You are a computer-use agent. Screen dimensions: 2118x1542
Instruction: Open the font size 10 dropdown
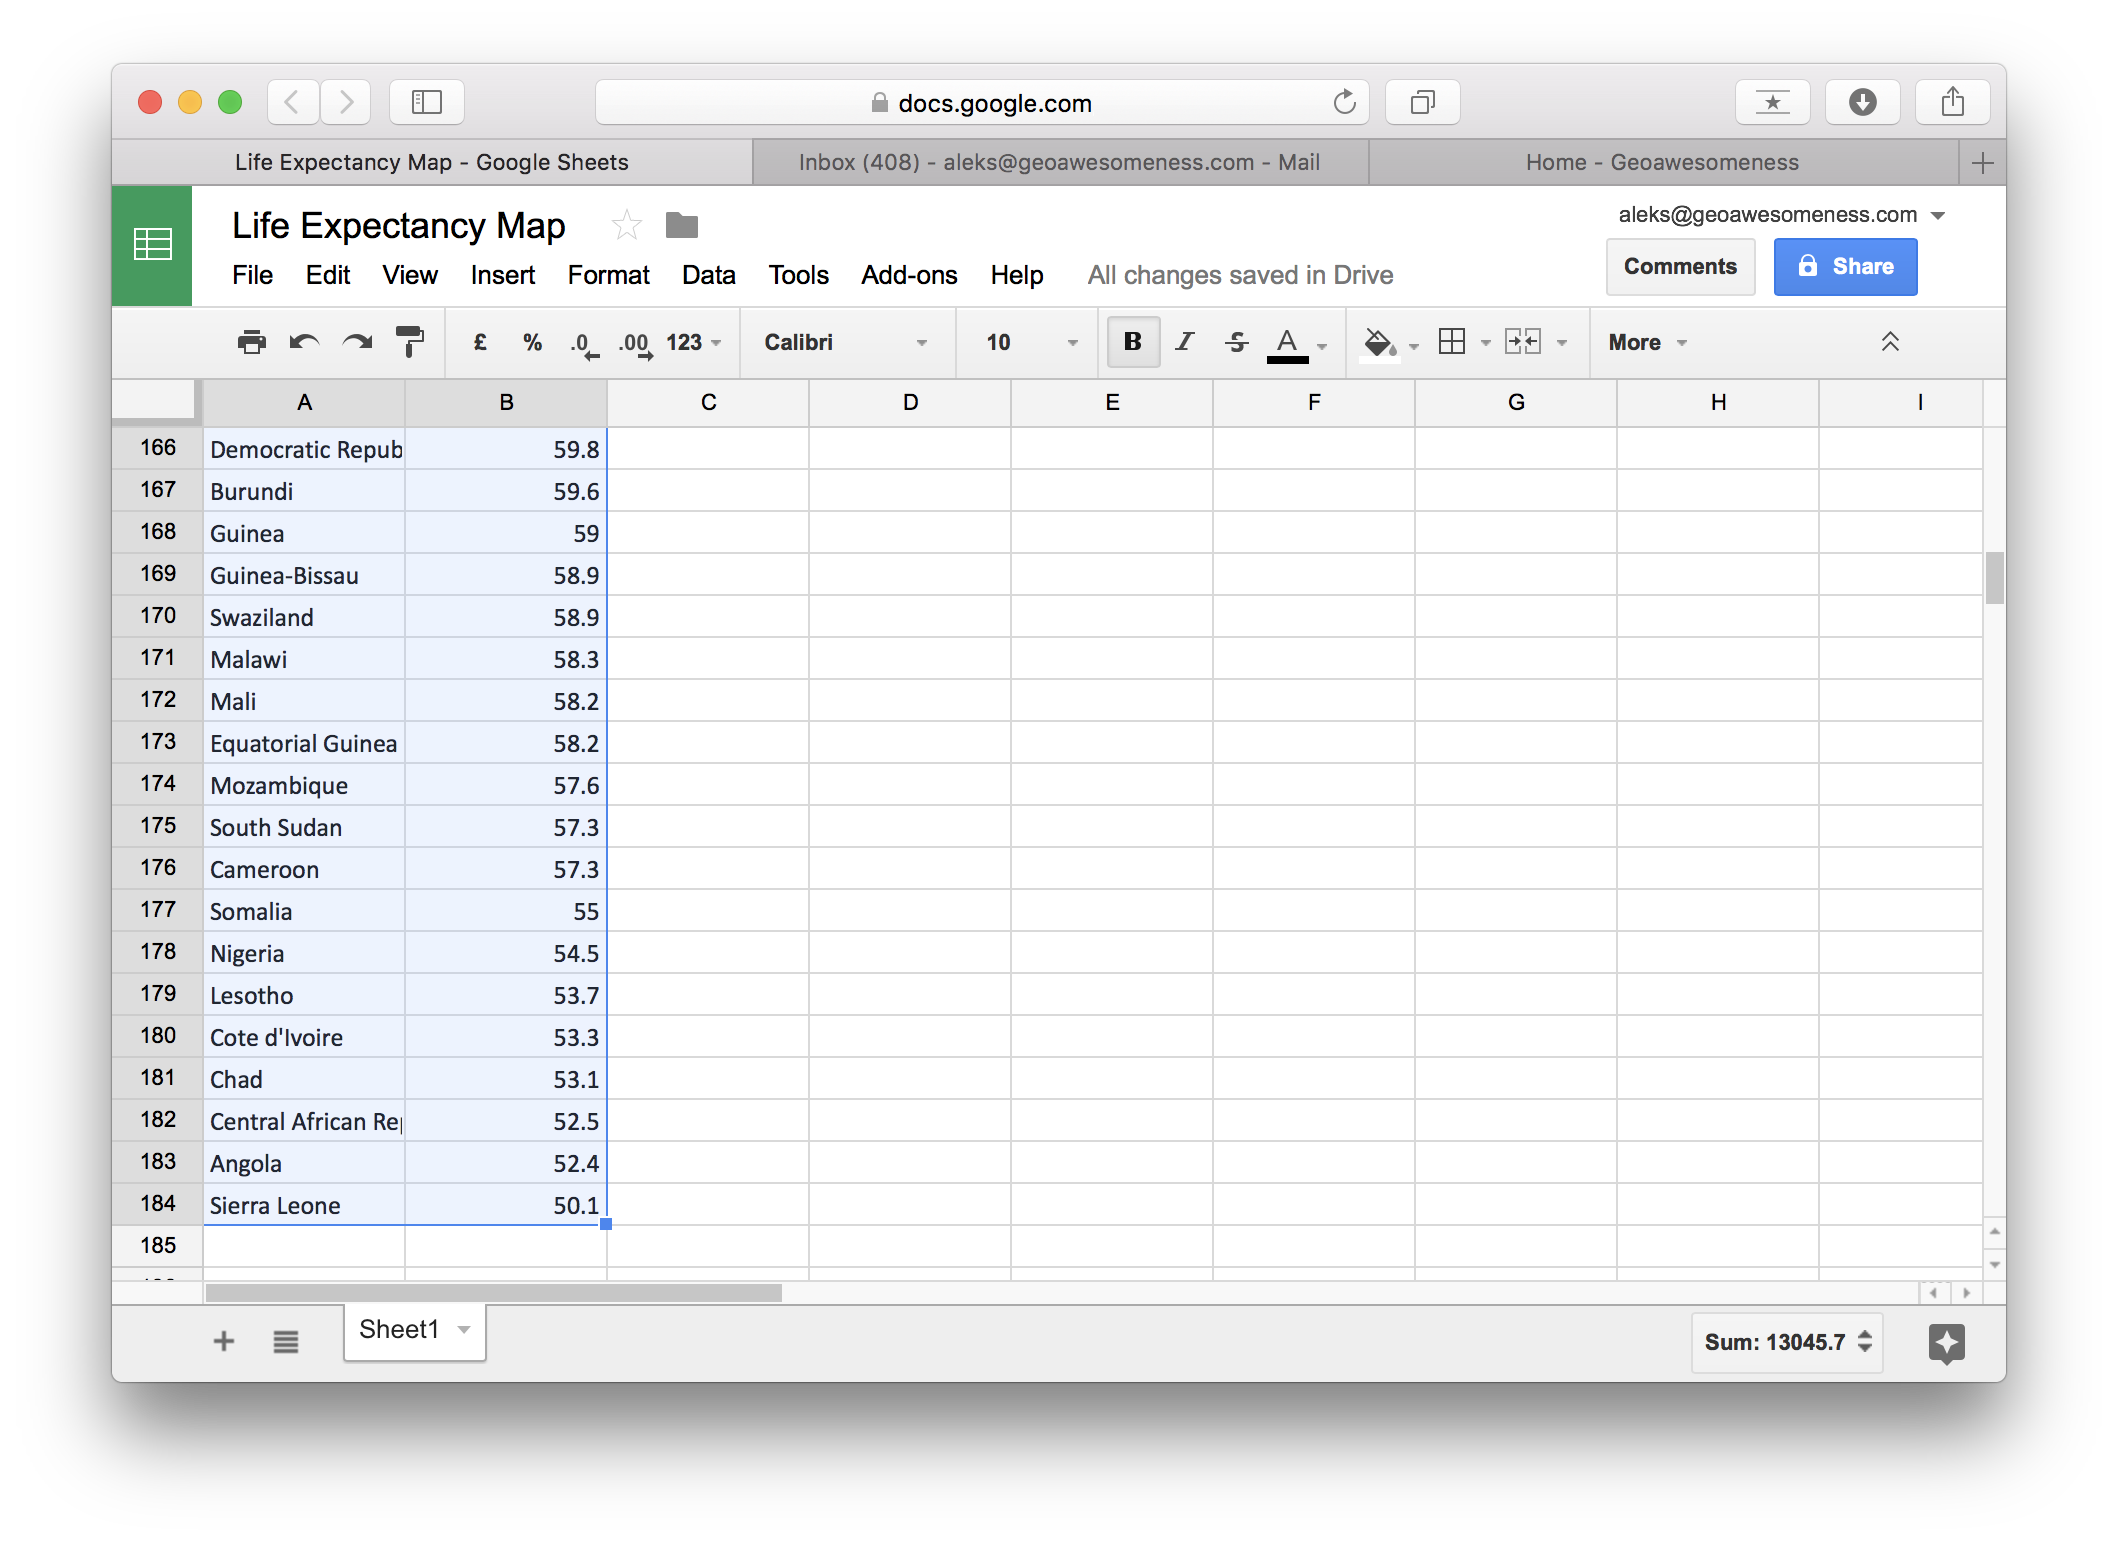(x=1031, y=342)
